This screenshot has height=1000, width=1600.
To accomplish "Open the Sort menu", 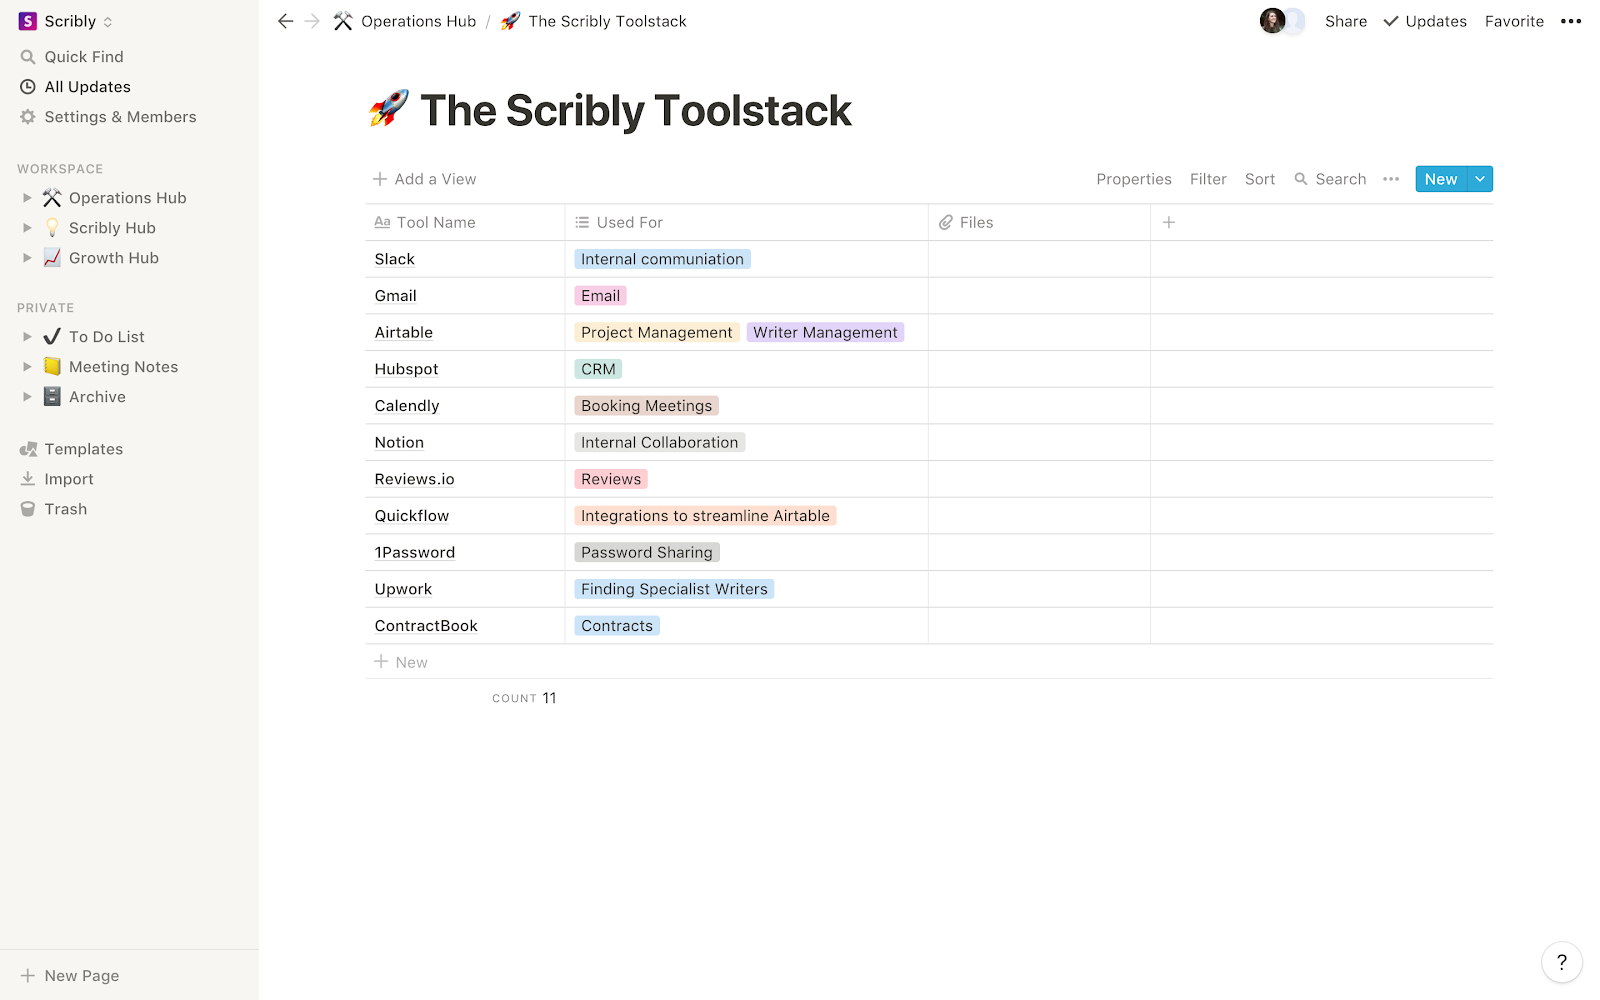I will click(x=1260, y=179).
